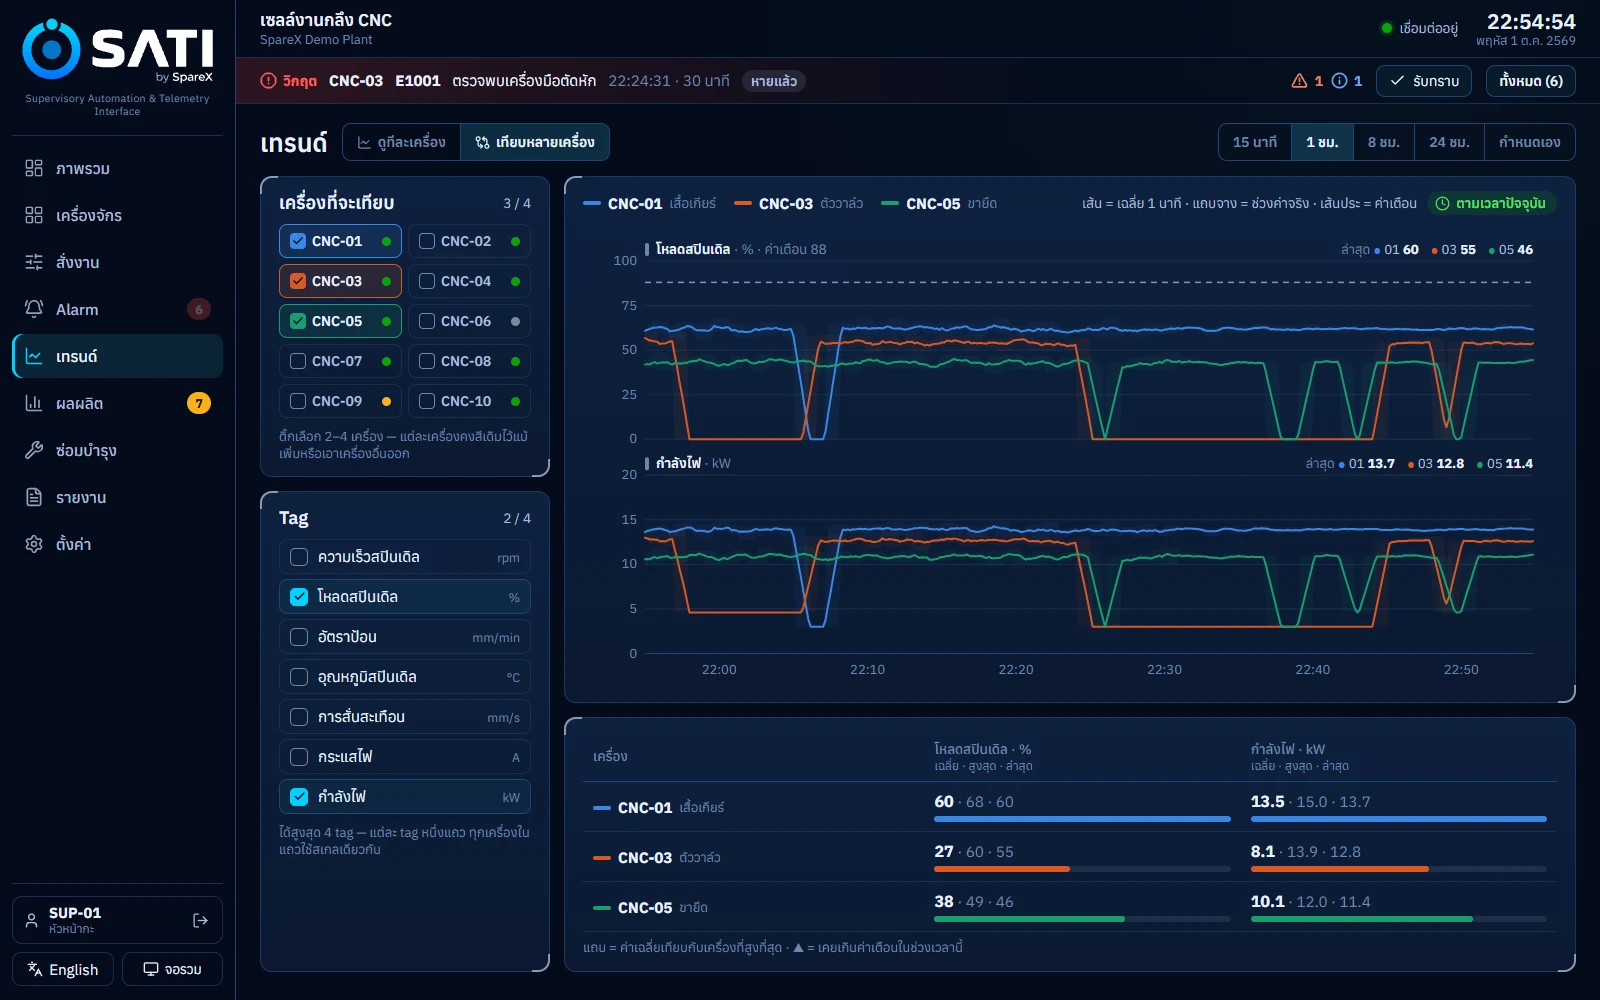This screenshot has width=1600, height=1000.
Task: Select the 15 นาที time range
Action: pos(1255,142)
